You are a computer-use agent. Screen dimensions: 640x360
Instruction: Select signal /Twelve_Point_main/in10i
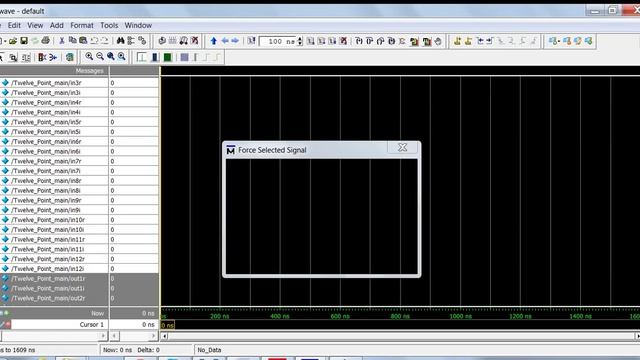tap(48, 230)
